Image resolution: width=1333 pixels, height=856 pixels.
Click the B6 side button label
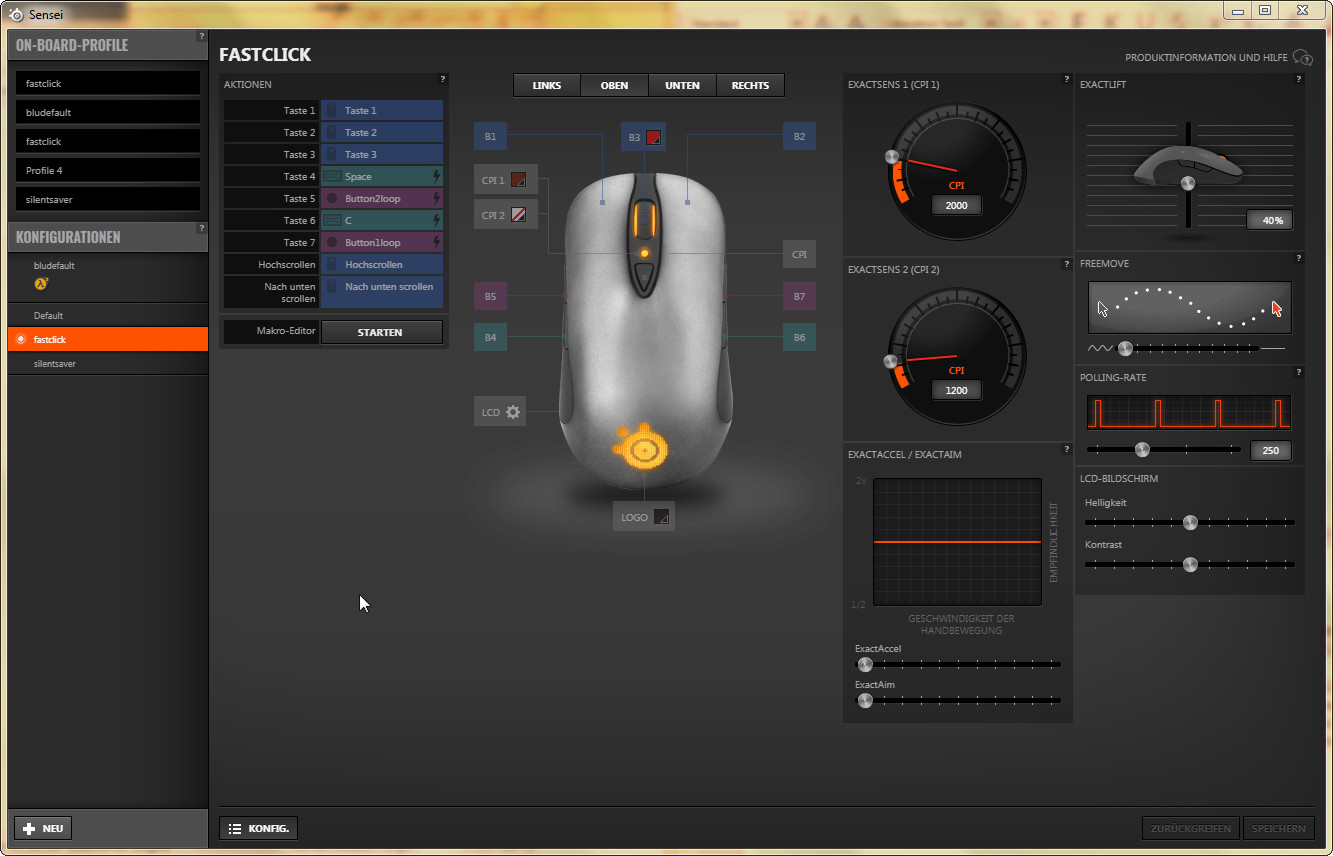[799, 337]
